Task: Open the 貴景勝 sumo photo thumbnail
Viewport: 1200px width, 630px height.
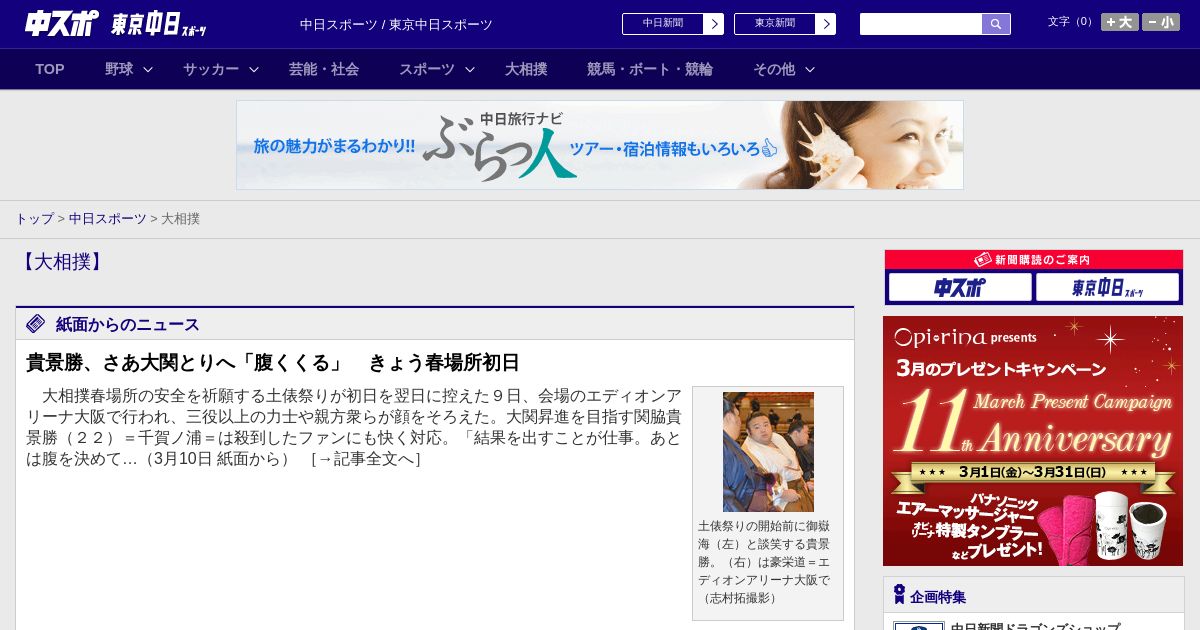Action: [768, 452]
